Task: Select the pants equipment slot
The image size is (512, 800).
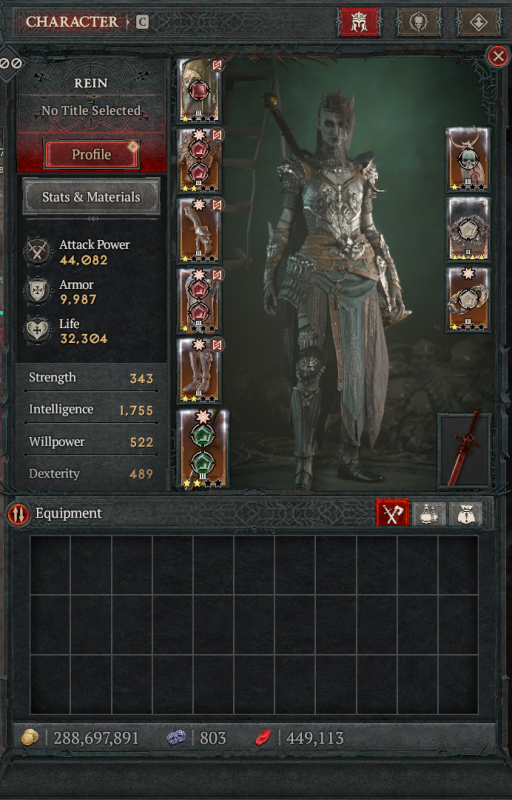Action: point(199,300)
